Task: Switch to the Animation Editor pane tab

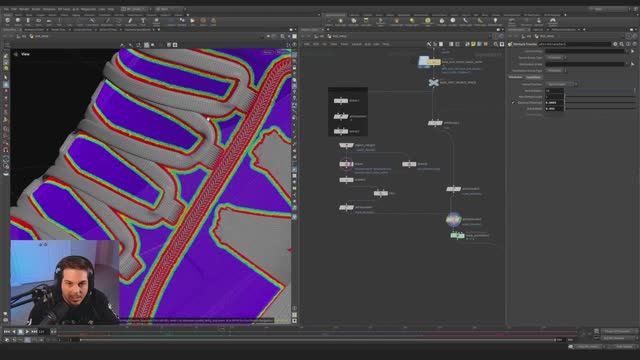Action: click(34, 30)
